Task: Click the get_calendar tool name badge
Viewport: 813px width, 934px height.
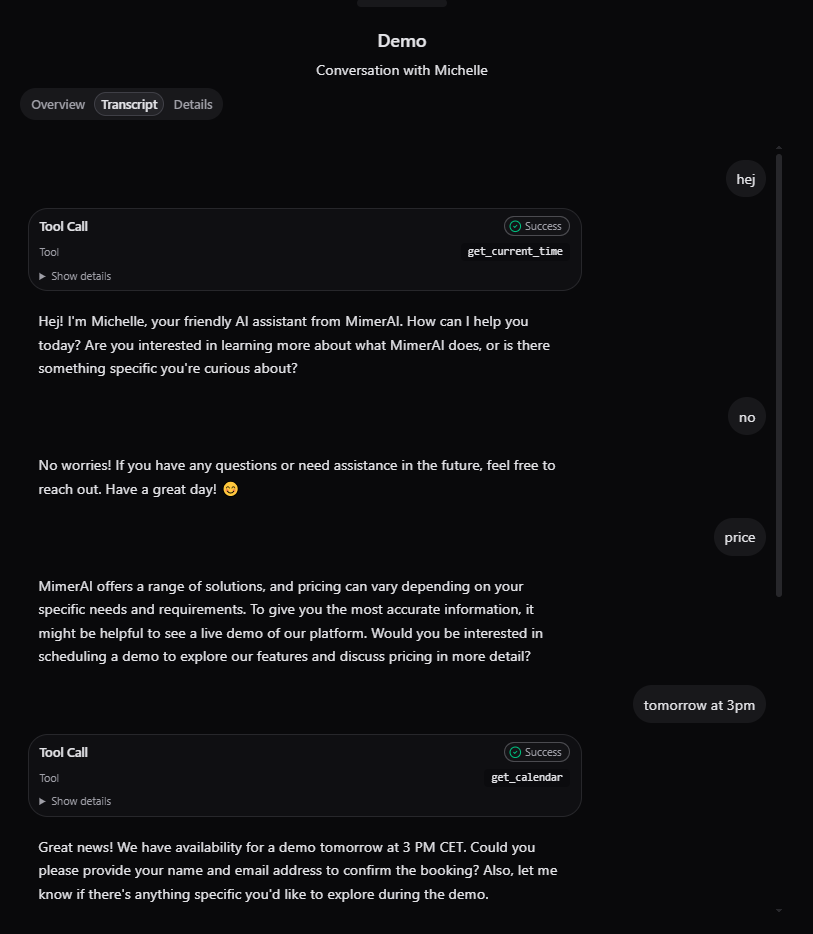Action: [x=527, y=778]
